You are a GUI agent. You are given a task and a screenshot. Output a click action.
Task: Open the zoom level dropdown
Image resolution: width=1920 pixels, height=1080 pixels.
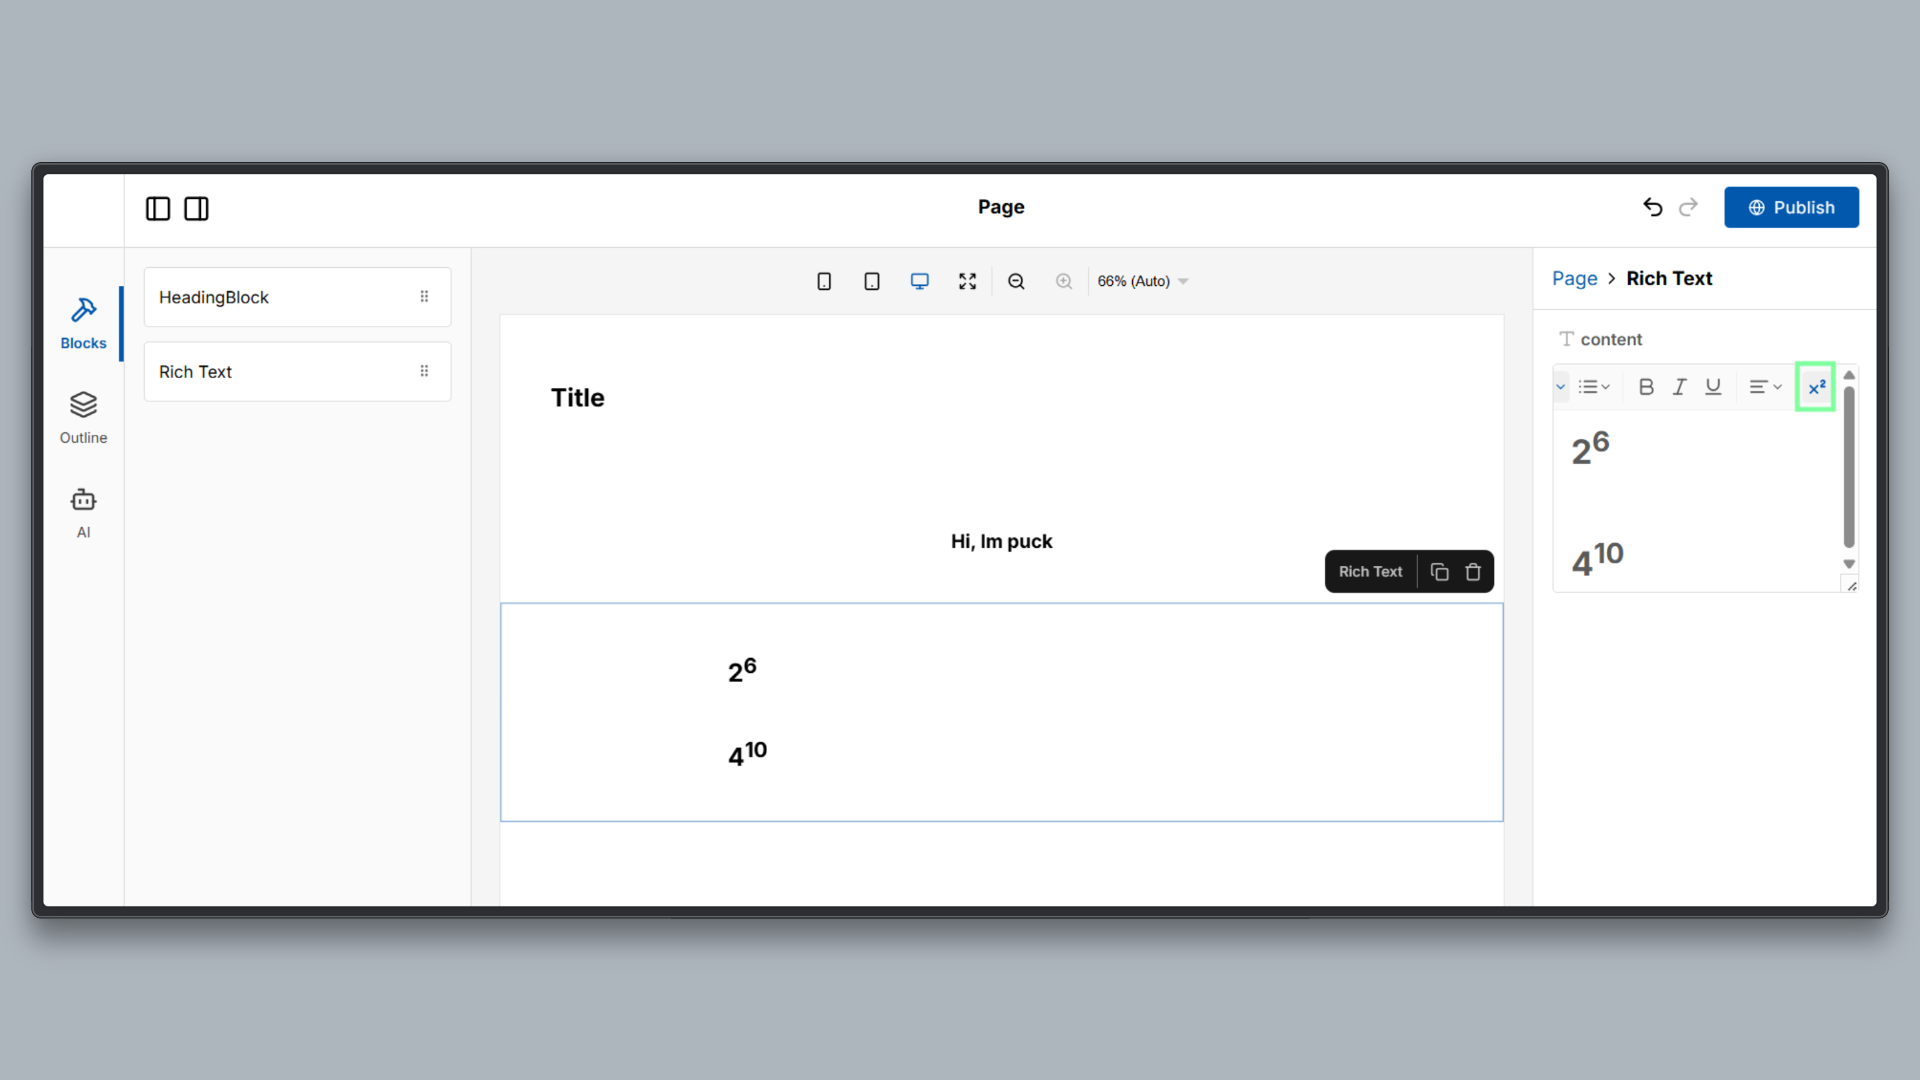(1142, 281)
